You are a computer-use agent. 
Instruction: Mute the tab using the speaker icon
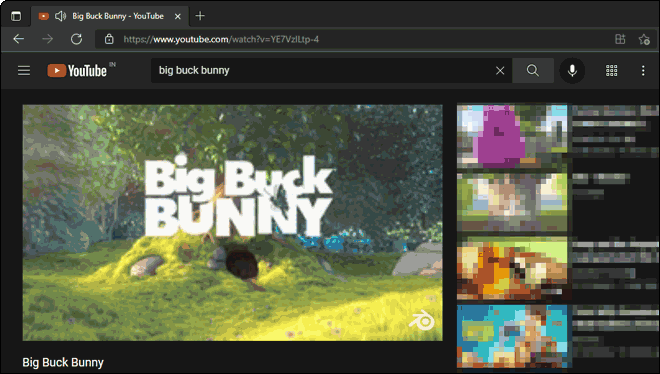point(60,16)
